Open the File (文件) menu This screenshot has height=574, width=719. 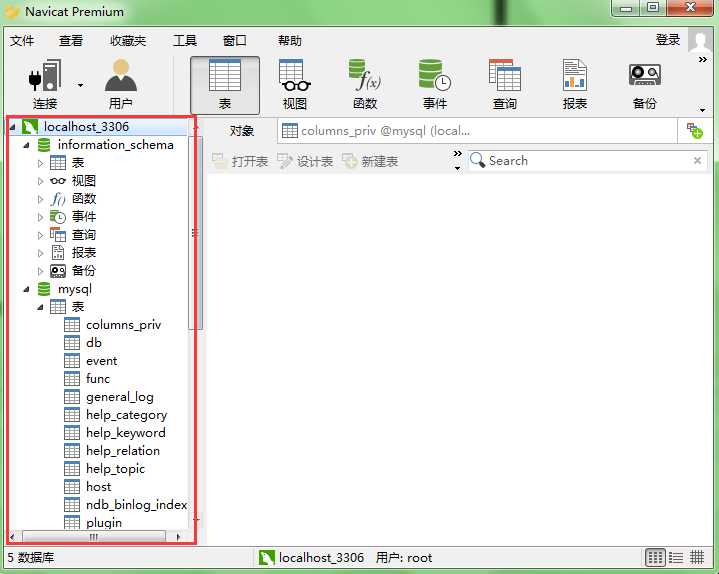tap(22, 41)
